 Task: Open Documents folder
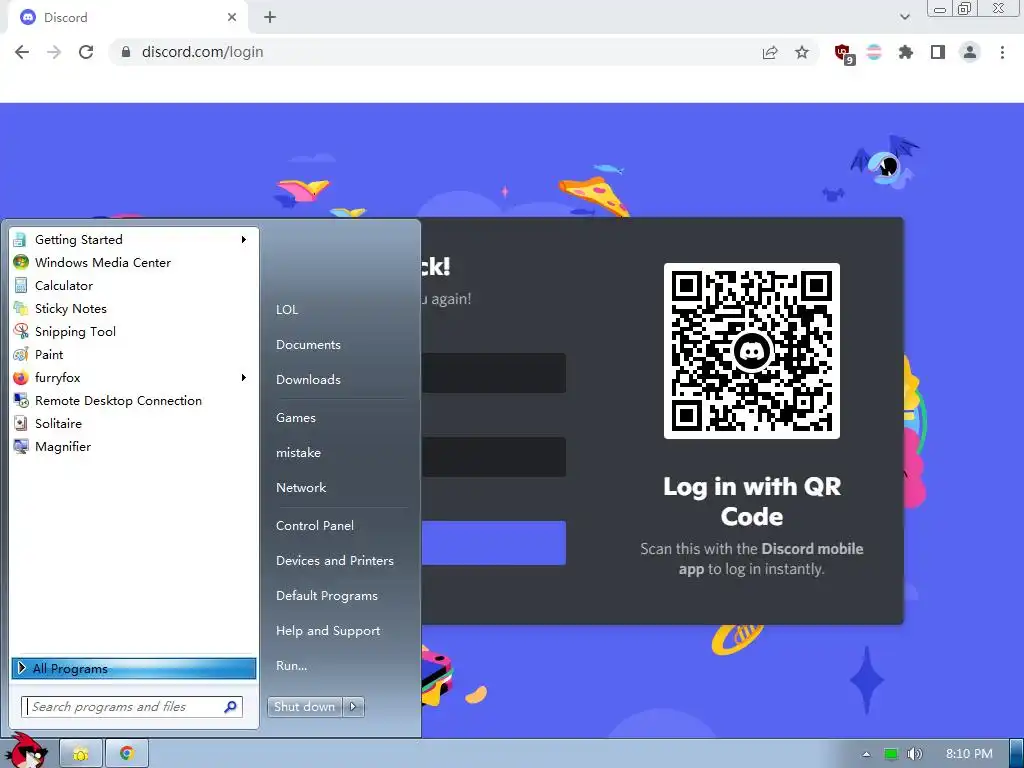click(x=308, y=345)
